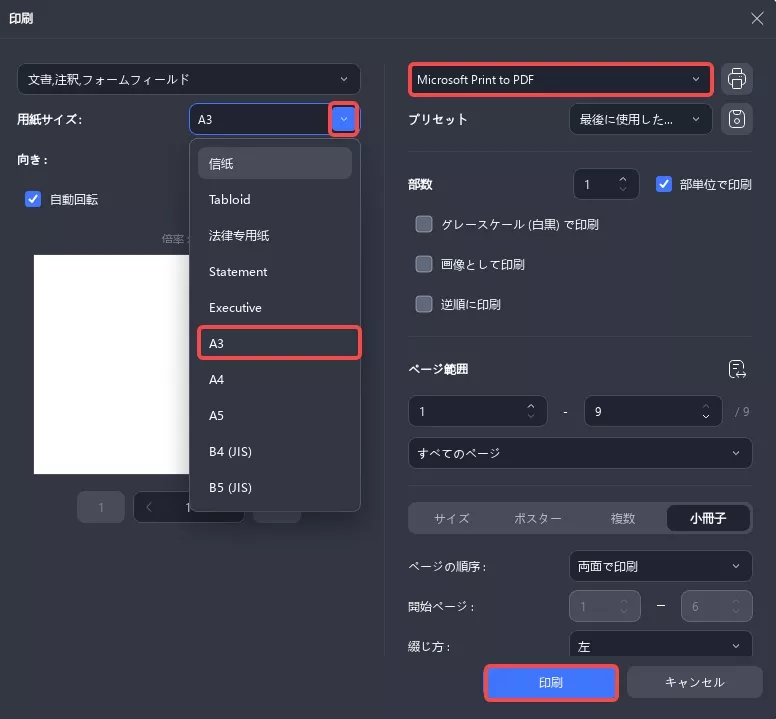Select Executive paper size
The height and width of the screenshot is (719, 776).
click(275, 308)
